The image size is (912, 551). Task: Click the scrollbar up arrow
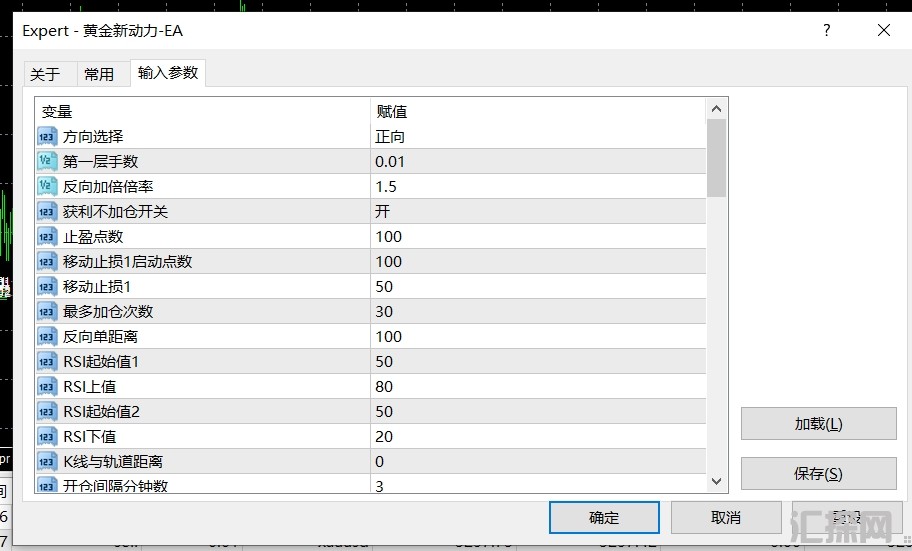(717, 109)
